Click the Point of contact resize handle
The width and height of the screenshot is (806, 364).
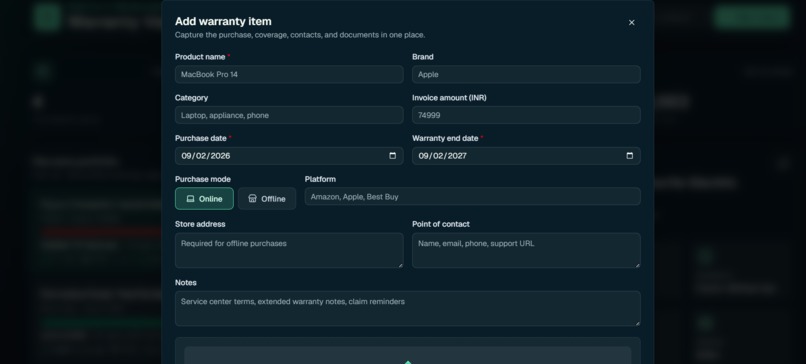tap(637, 265)
